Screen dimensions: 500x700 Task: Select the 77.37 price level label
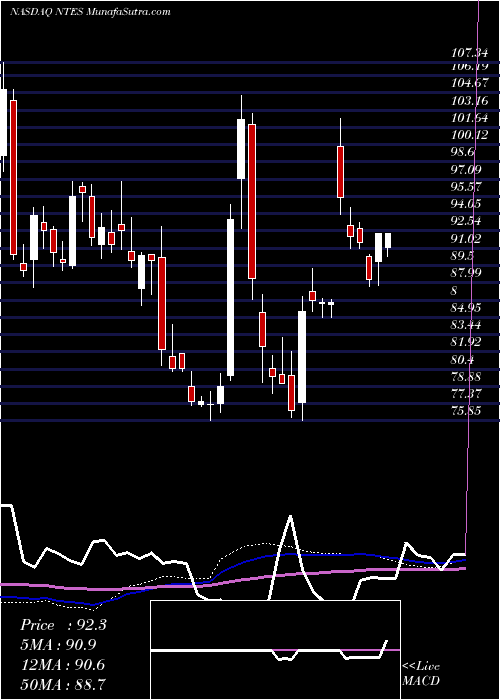coord(466,394)
